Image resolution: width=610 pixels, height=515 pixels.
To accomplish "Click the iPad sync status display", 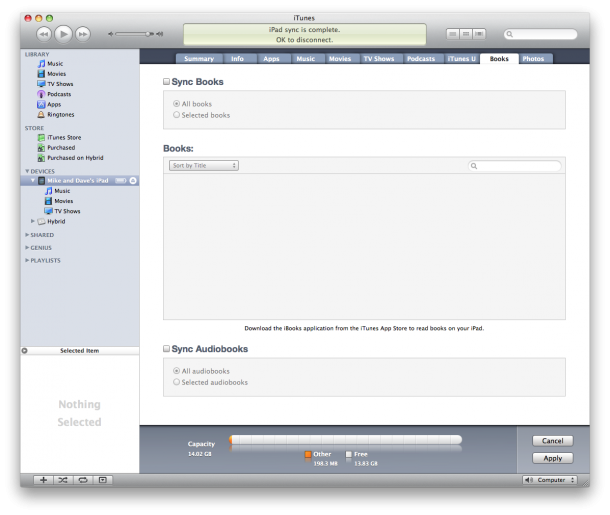I will click(x=305, y=35).
